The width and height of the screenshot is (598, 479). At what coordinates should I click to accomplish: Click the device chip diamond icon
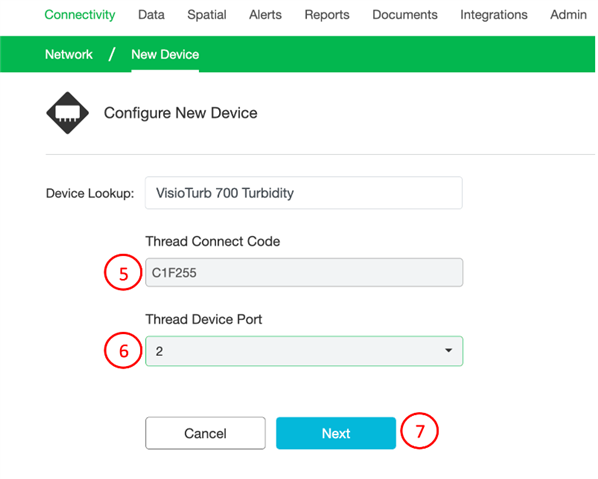[x=68, y=113]
